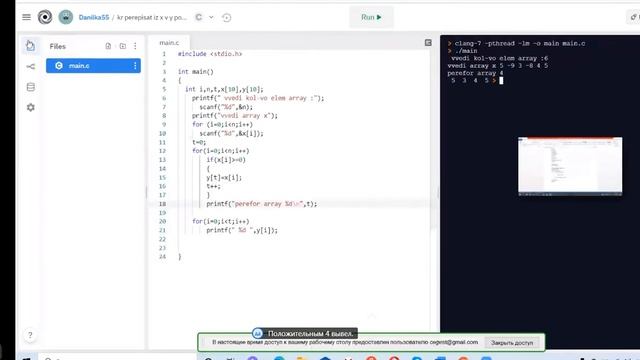Select the Files sidebar icon
The height and width of the screenshot is (360, 640).
31,46
